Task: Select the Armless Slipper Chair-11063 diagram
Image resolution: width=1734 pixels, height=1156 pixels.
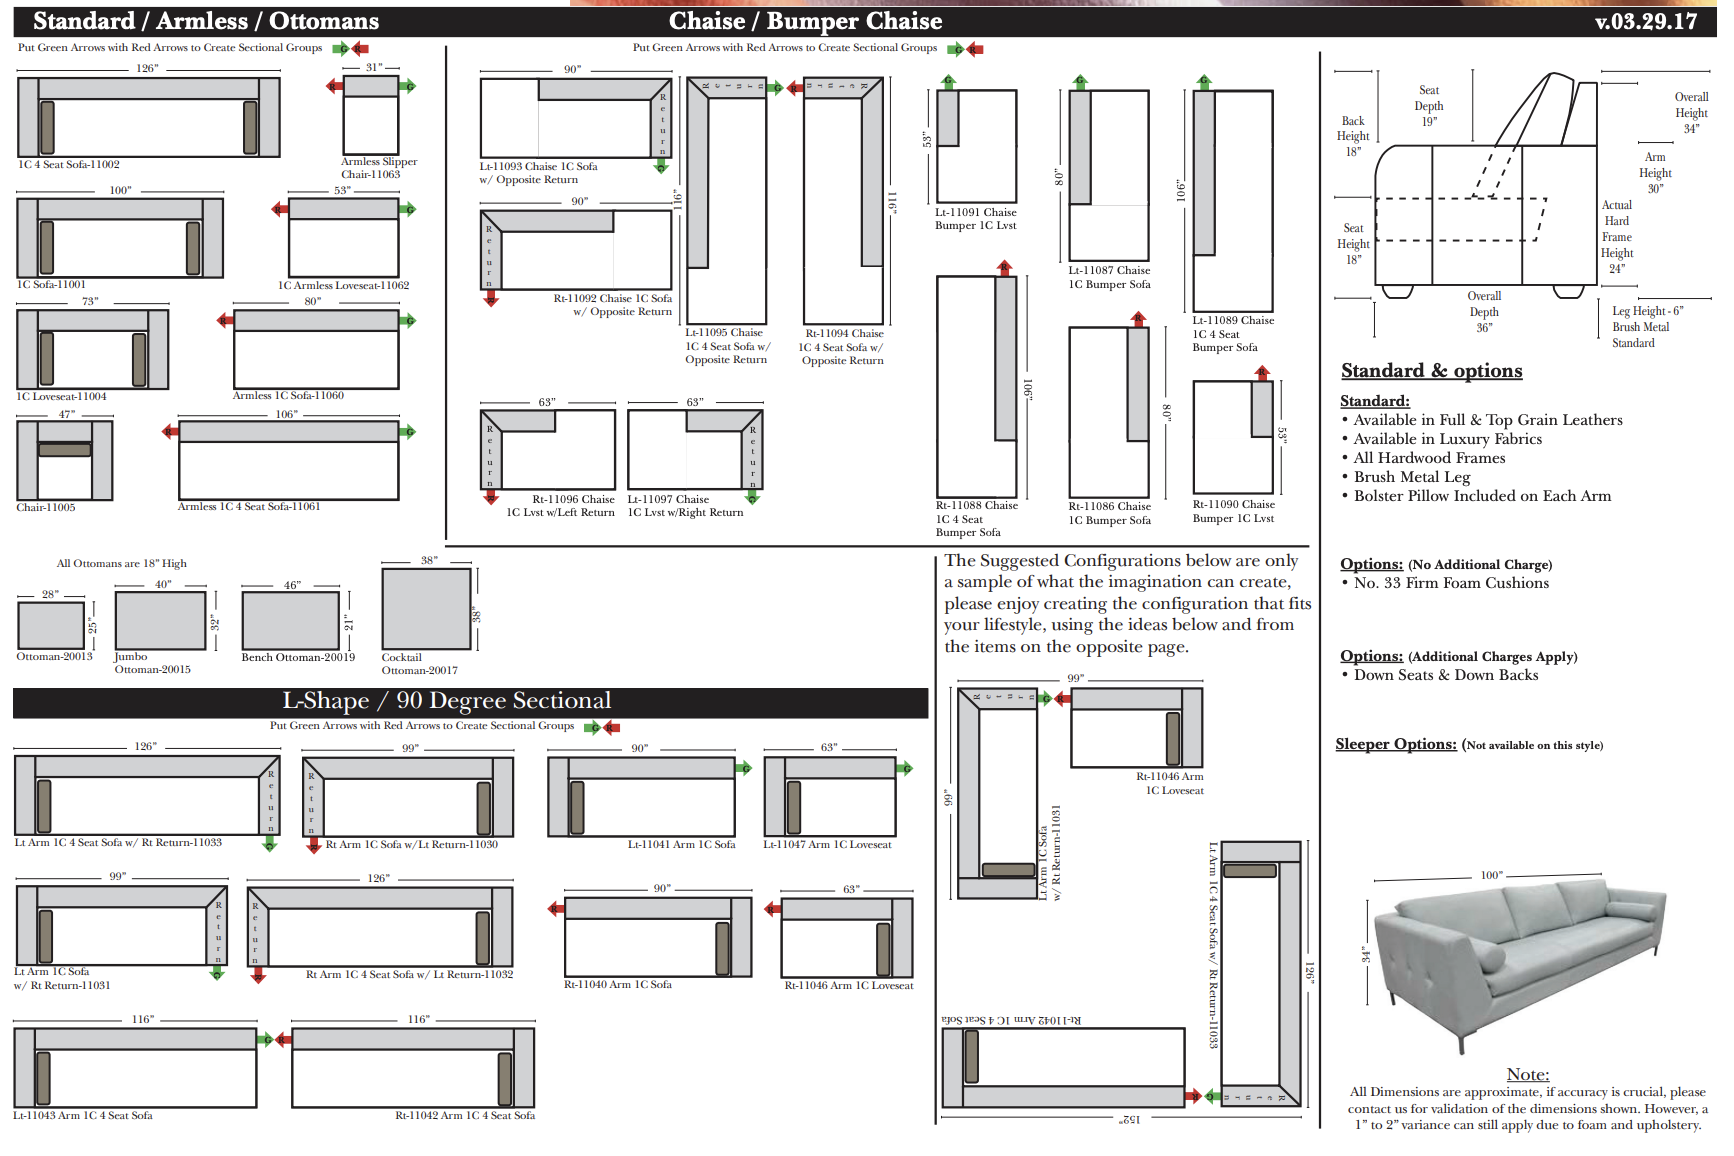Action: coord(370,115)
